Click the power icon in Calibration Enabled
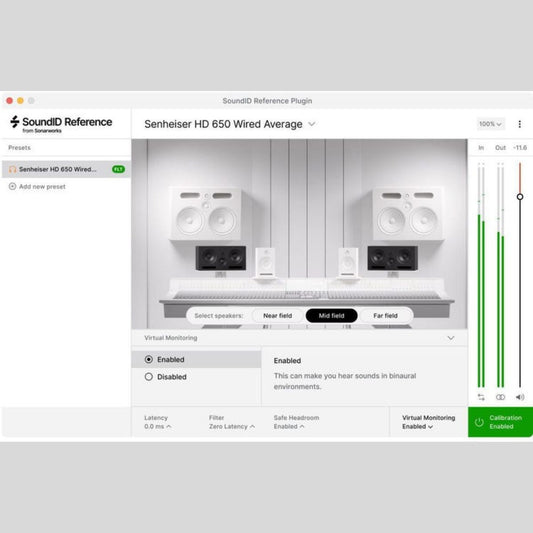Viewport: 533px width, 533px height. [x=479, y=422]
